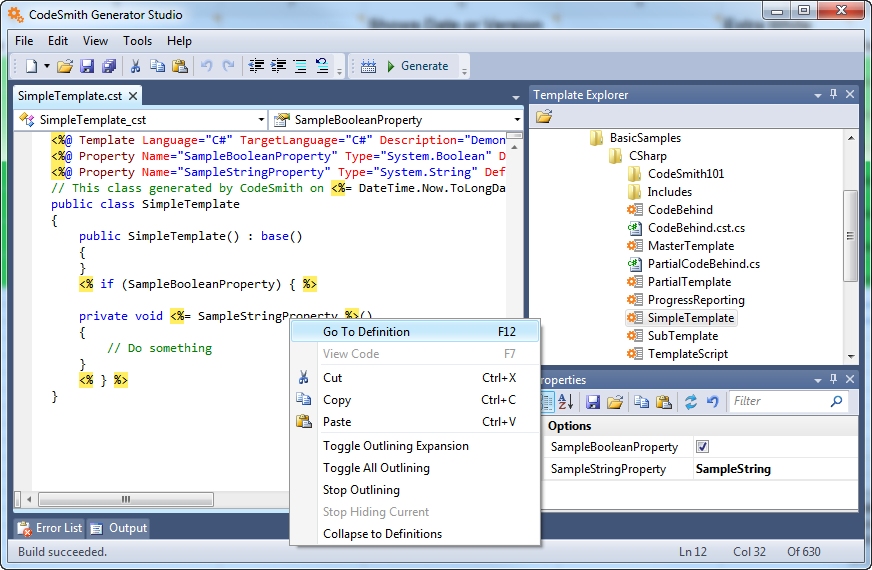Click the Properties refresh icon
Viewport: 872px width, 570px height.
(x=691, y=402)
